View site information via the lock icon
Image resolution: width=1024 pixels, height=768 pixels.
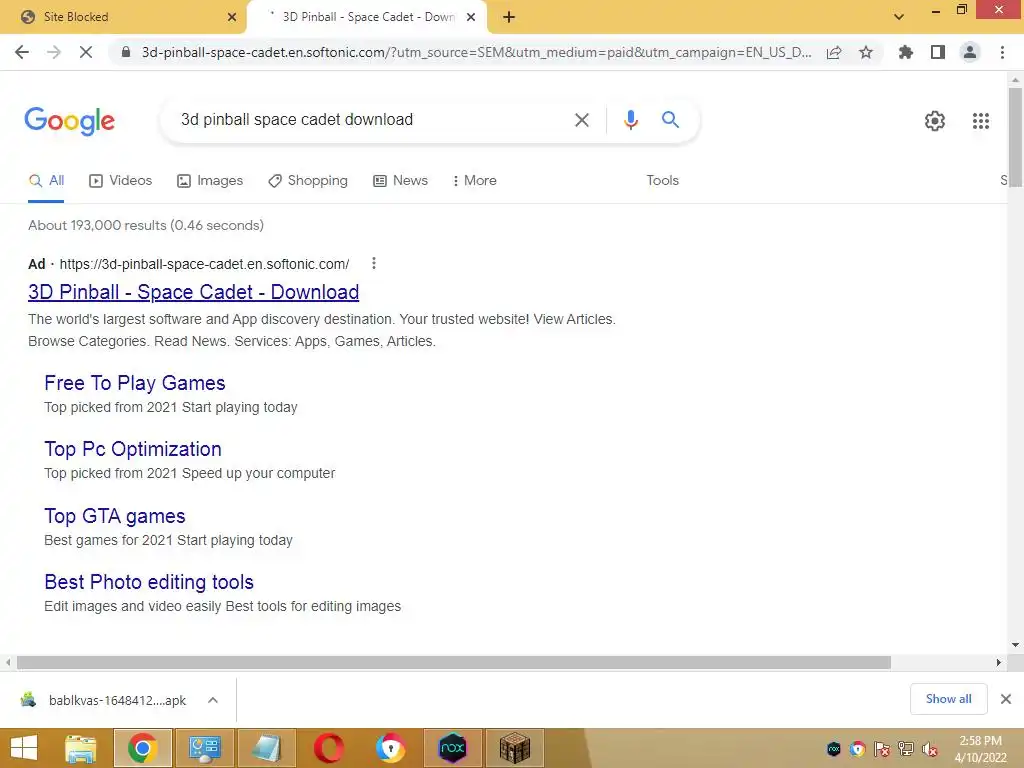click(x=126, y=52)
